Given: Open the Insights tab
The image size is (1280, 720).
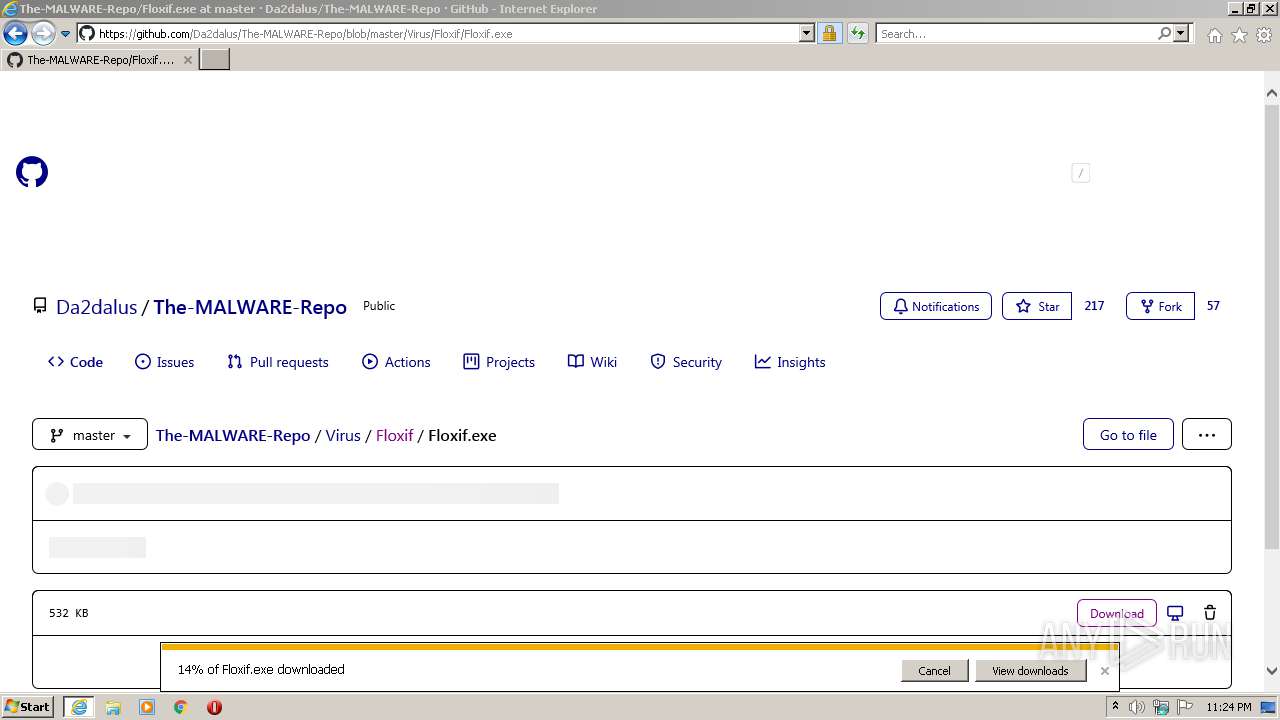Looking at the screenshot, I should pyautogui.click(x=789, y=362).
